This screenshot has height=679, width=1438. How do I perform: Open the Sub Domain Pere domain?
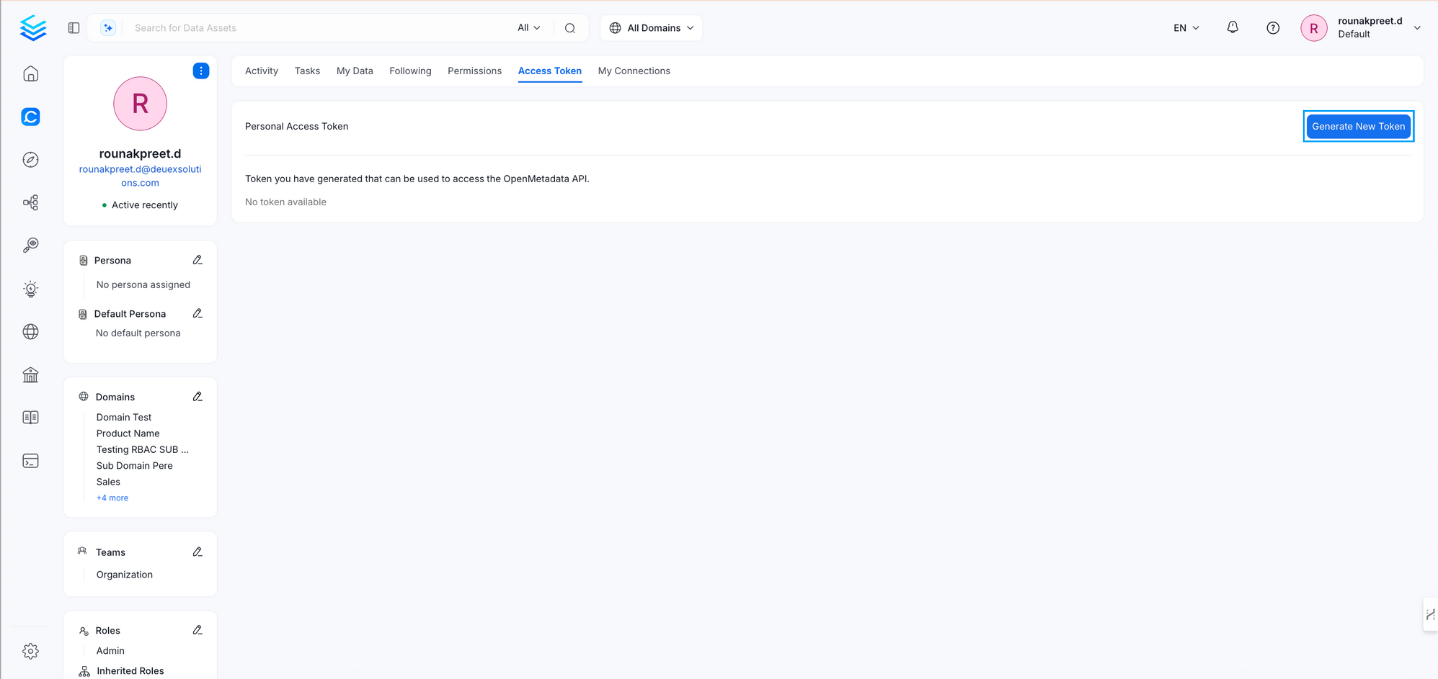(134, 466)
